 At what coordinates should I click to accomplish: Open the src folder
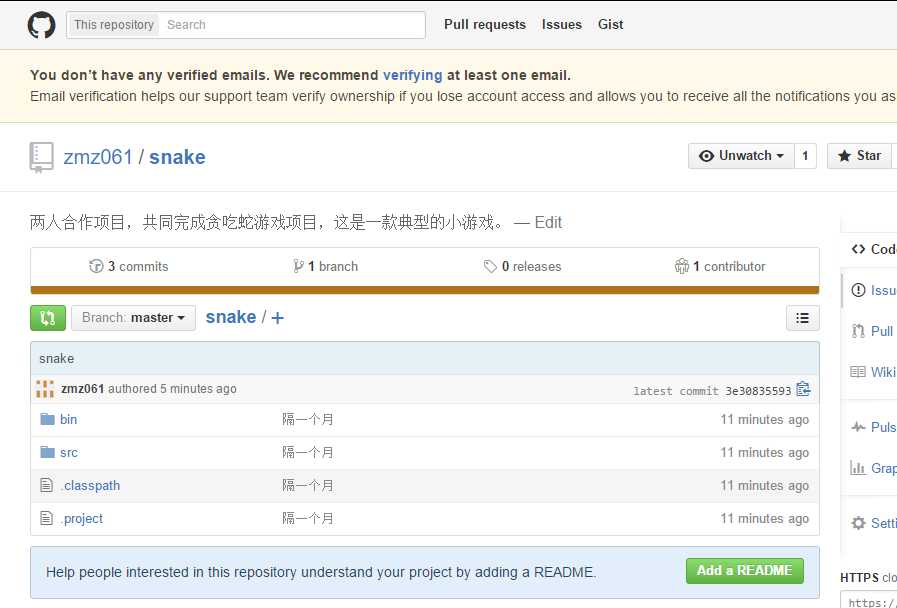(69, 452)
